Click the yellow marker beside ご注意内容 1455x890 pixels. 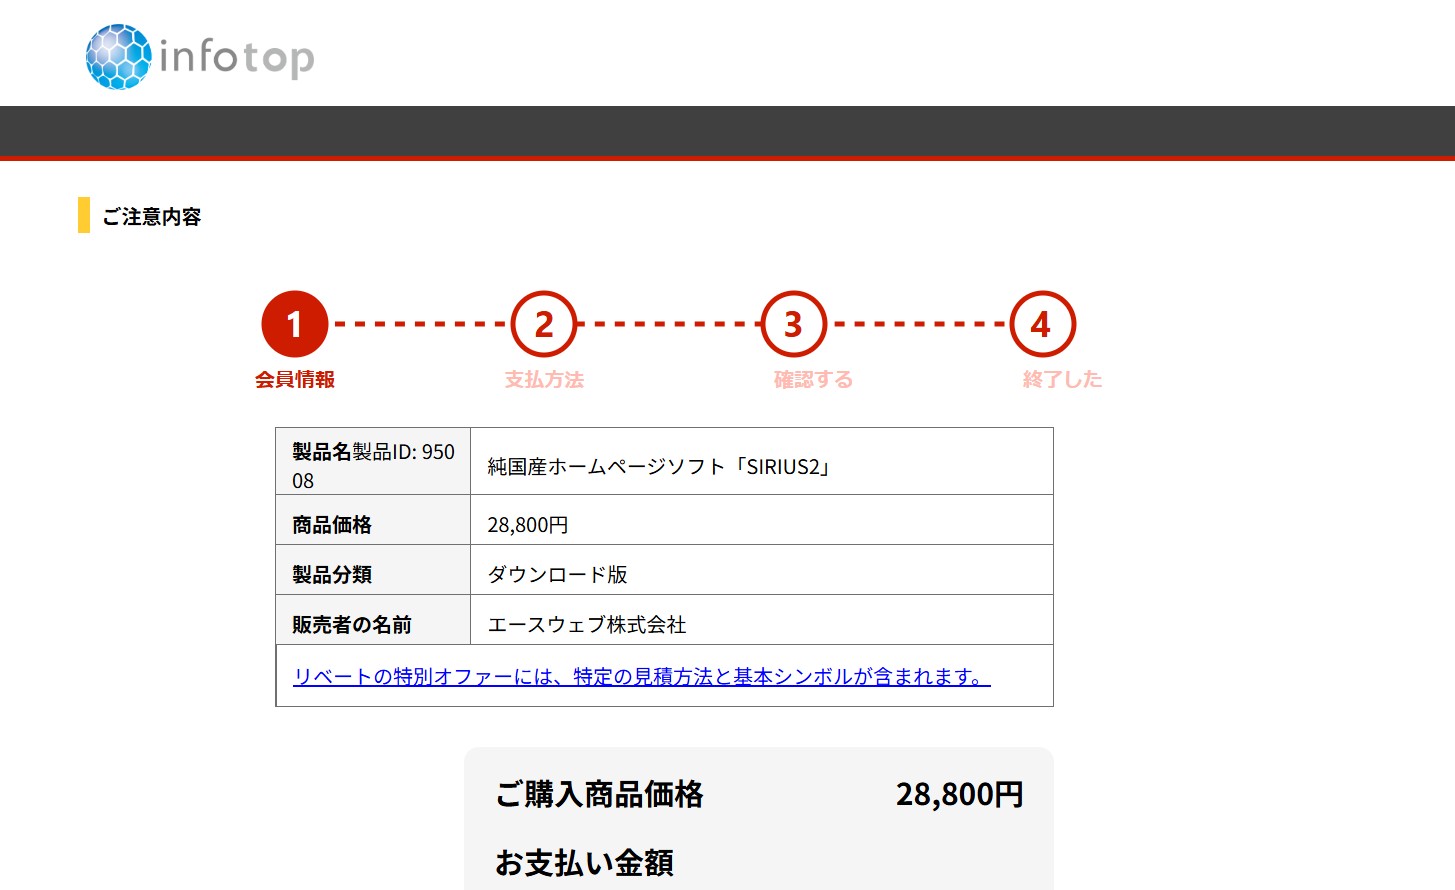point(84,215)
